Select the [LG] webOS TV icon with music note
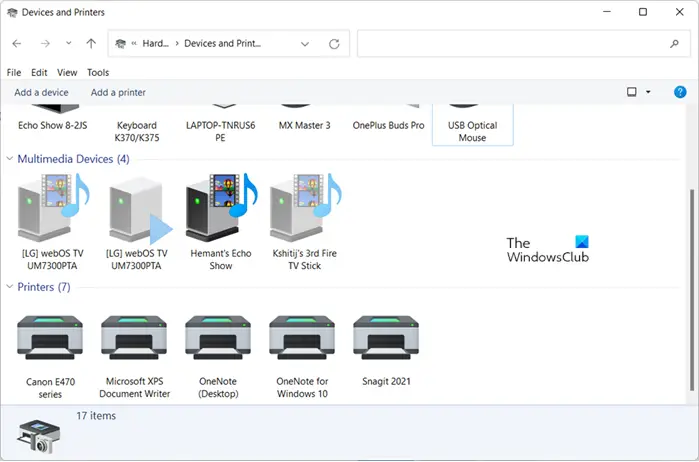This screenshot has width=699, height=462. coord(53,207)
